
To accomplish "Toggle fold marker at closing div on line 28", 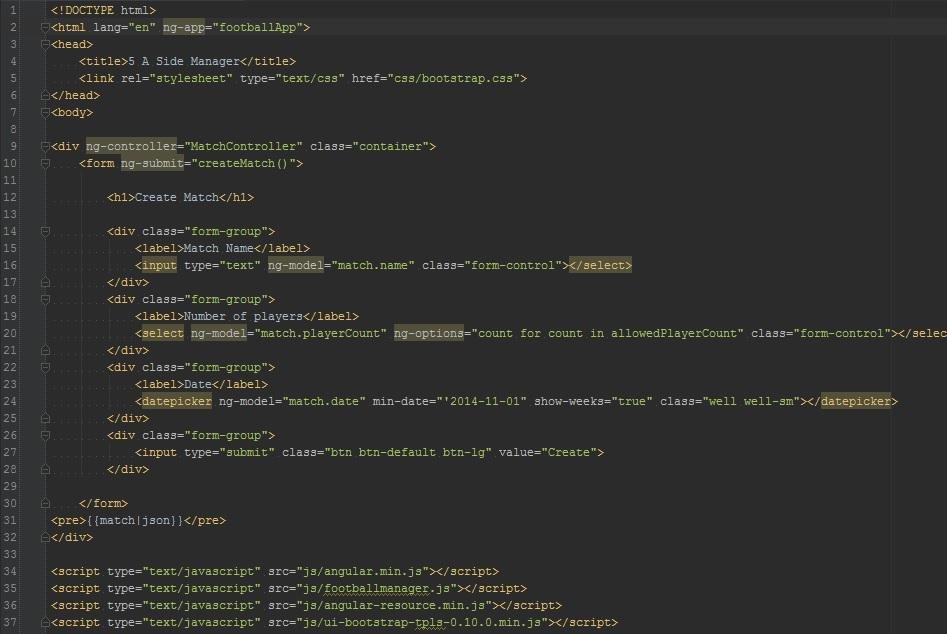I will click(x=45, y=469).
